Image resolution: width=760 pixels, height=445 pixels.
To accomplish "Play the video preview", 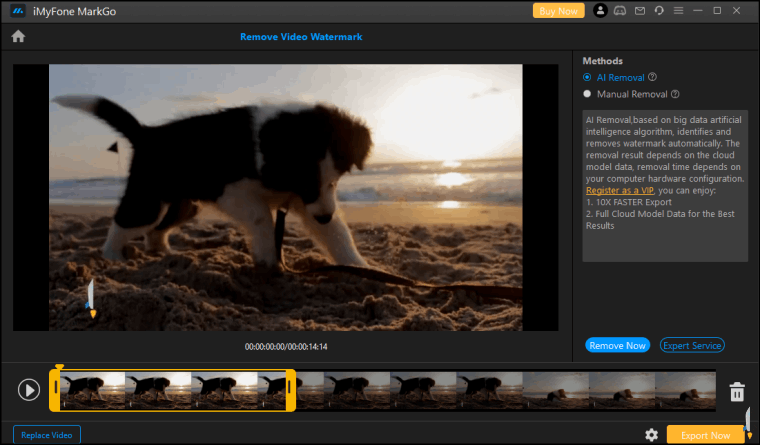I will (x=30, y=390).
